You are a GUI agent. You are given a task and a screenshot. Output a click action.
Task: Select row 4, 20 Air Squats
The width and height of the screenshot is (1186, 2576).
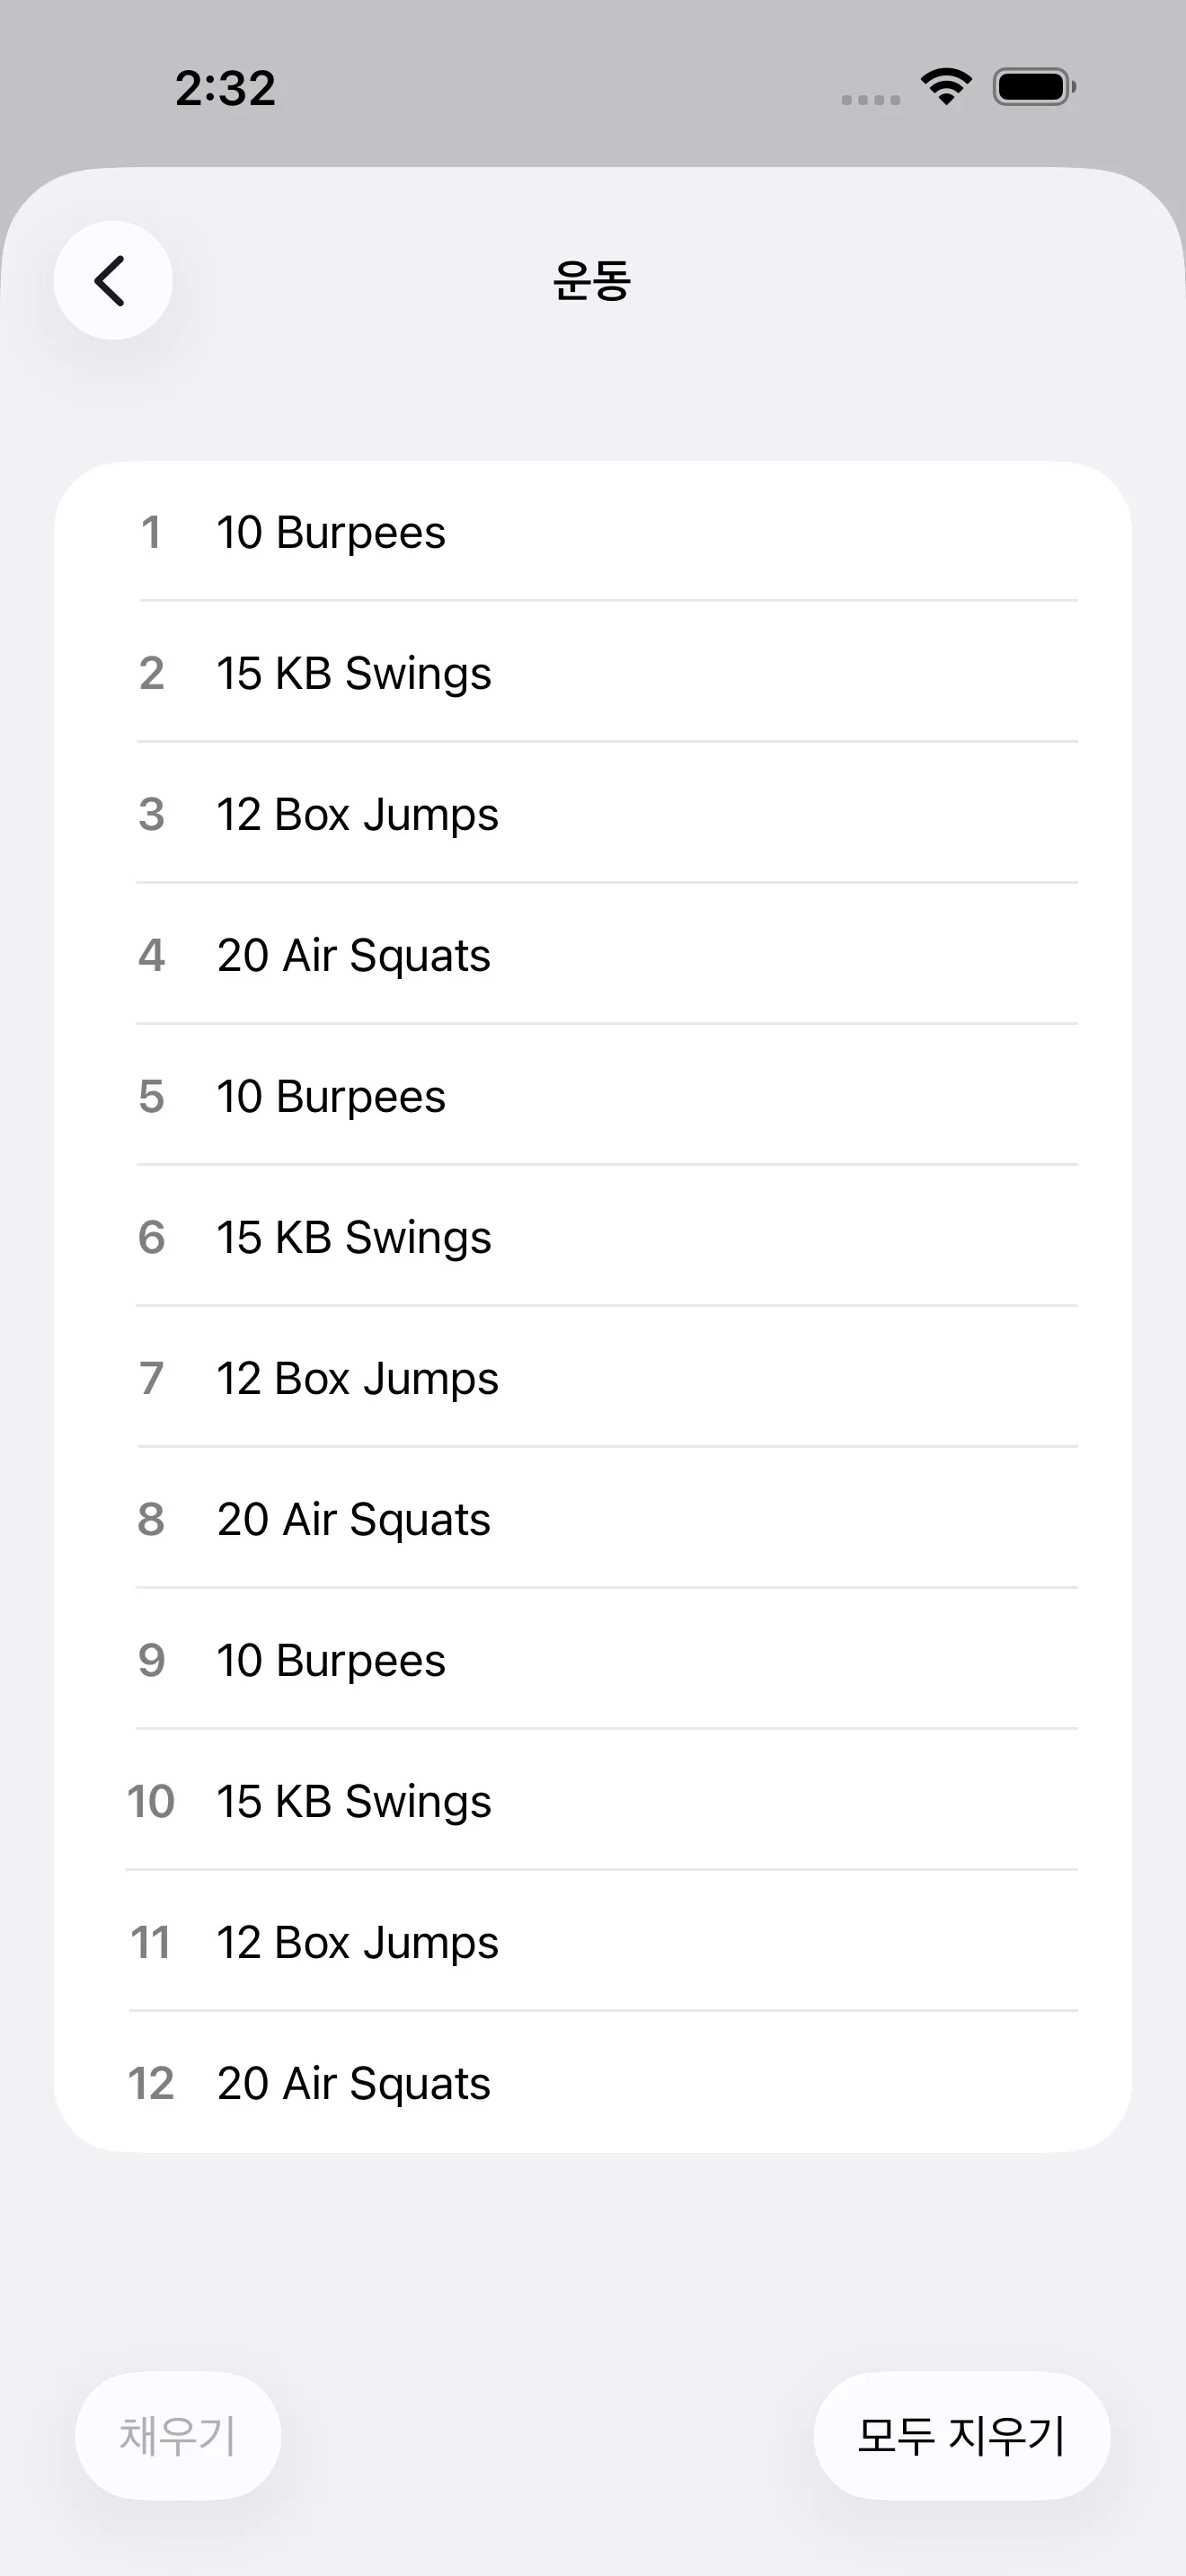(x=592, y=955)
